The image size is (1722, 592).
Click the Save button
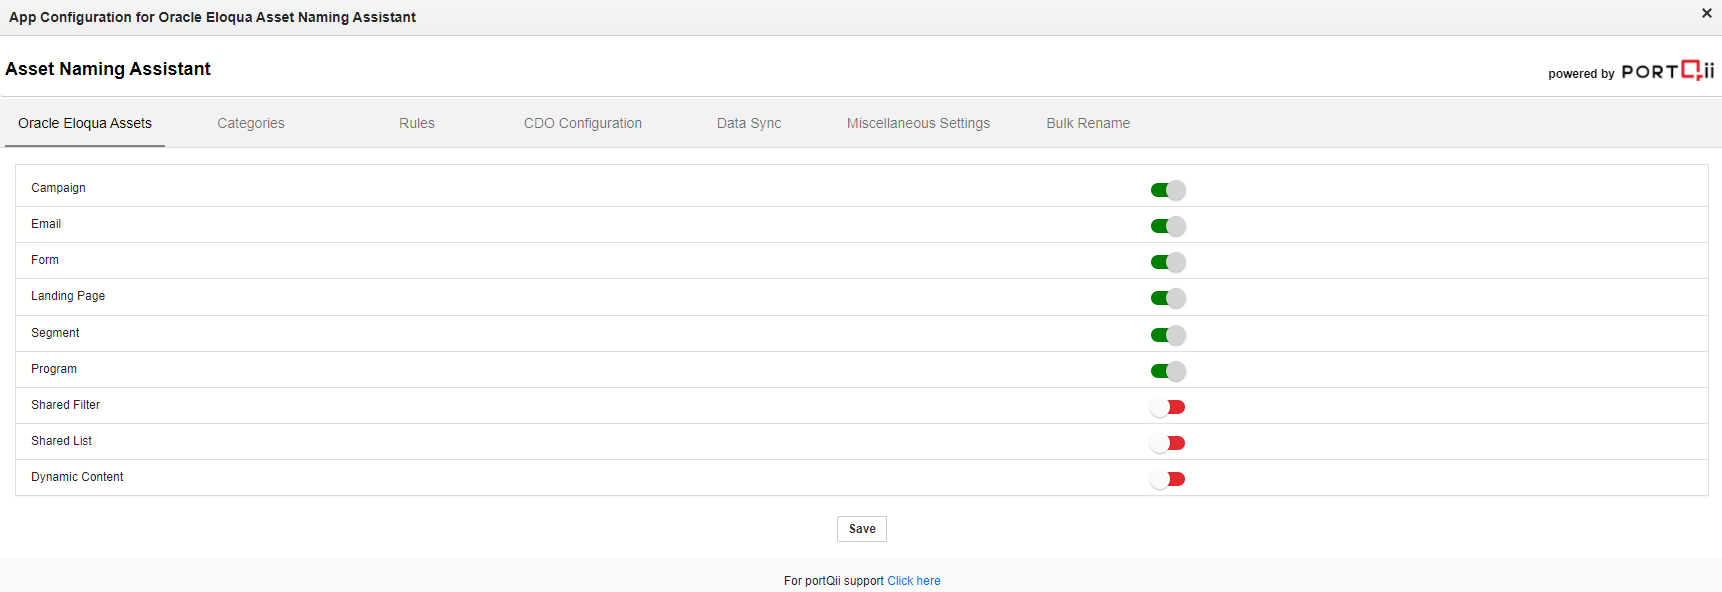(862, 529)
